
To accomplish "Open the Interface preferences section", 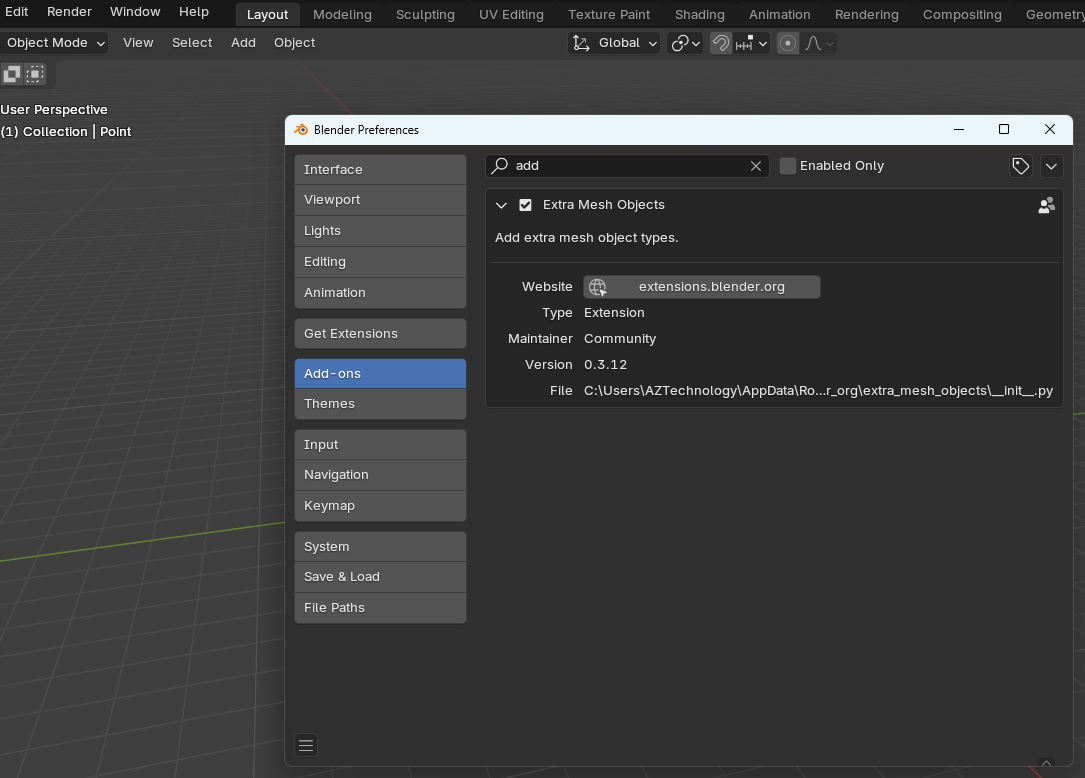I will 380,170.
